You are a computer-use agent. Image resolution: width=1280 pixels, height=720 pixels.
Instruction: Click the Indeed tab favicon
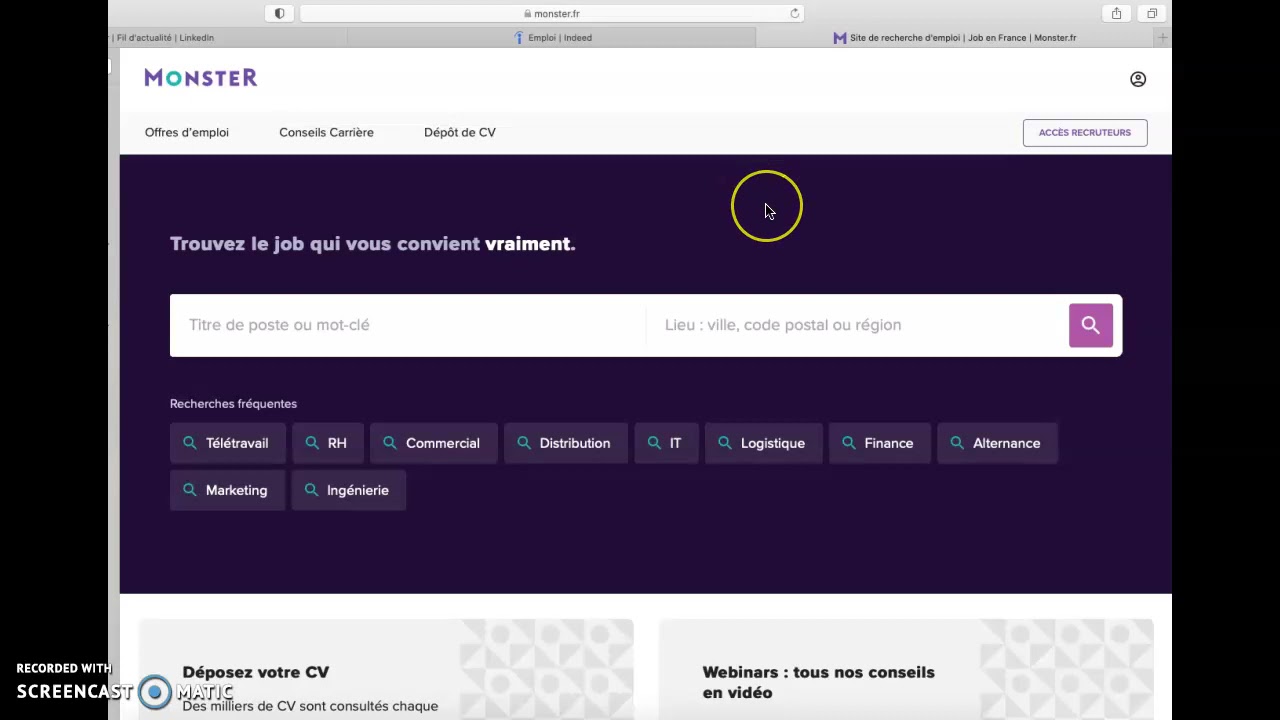click(x=519, y=38)
